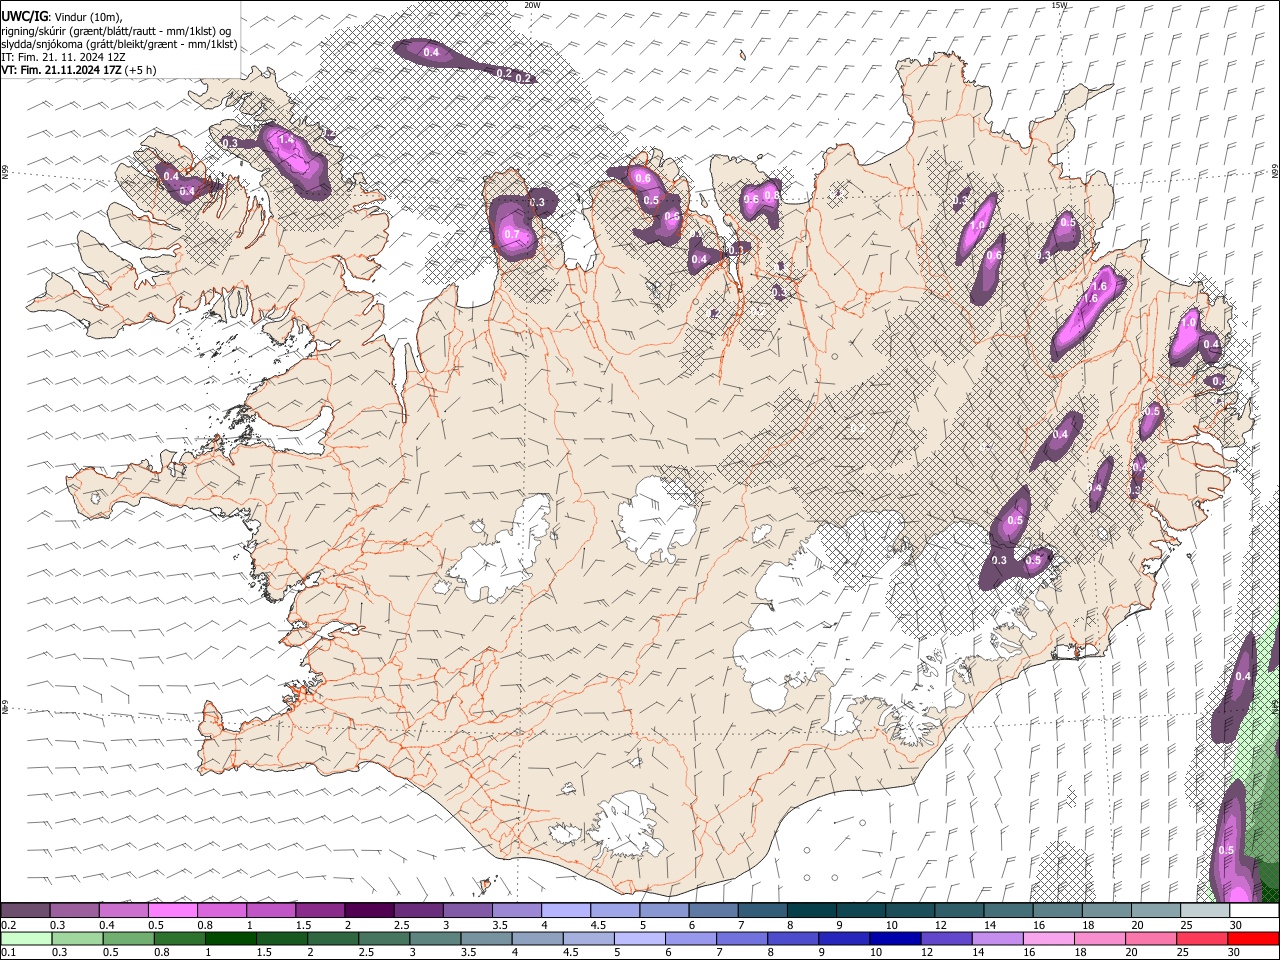This screenshot has width=1280, height=960.
Task: Click the 1.4 snowfall value in the Westfjords
Action: [286, 140]
